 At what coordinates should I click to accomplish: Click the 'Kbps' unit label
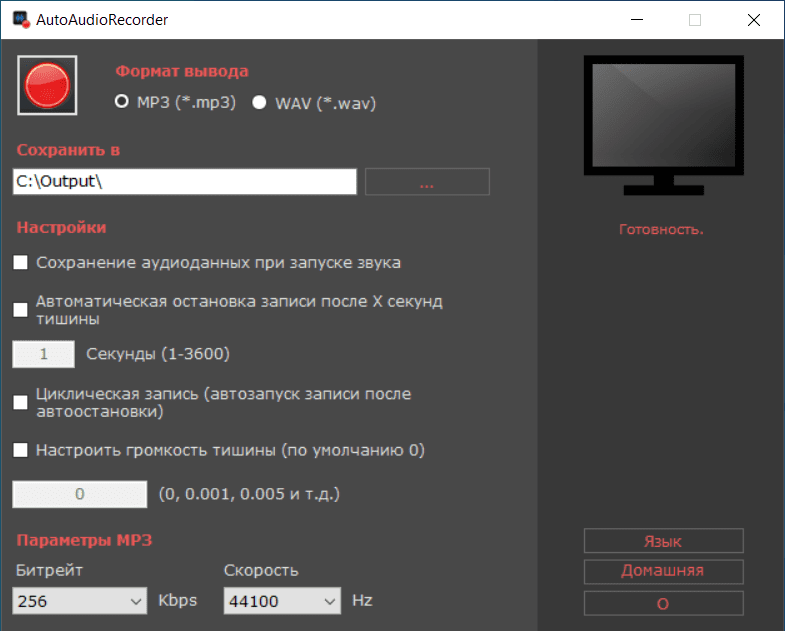click(x=178, y=600)
